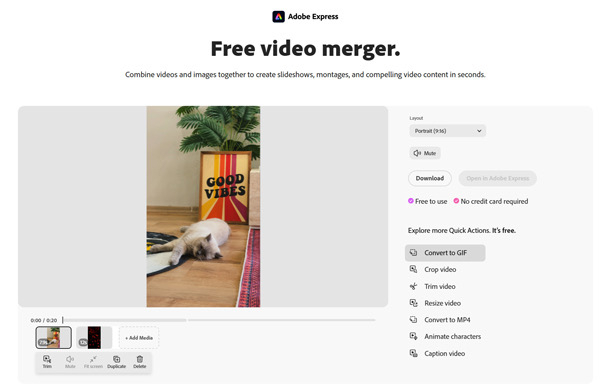Open the Portrait (9:16) layout dropdown
The height and width of the screenshot is (388, 600).
(x=447, y=131)
